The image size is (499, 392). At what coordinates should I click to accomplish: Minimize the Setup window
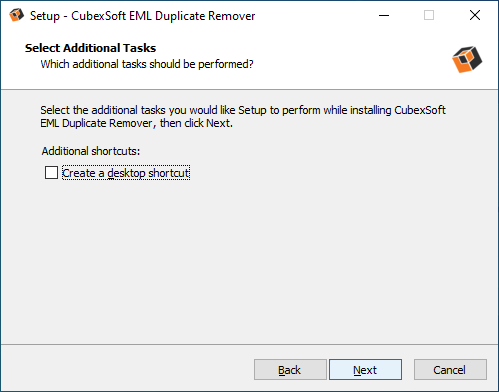(384, 15)
